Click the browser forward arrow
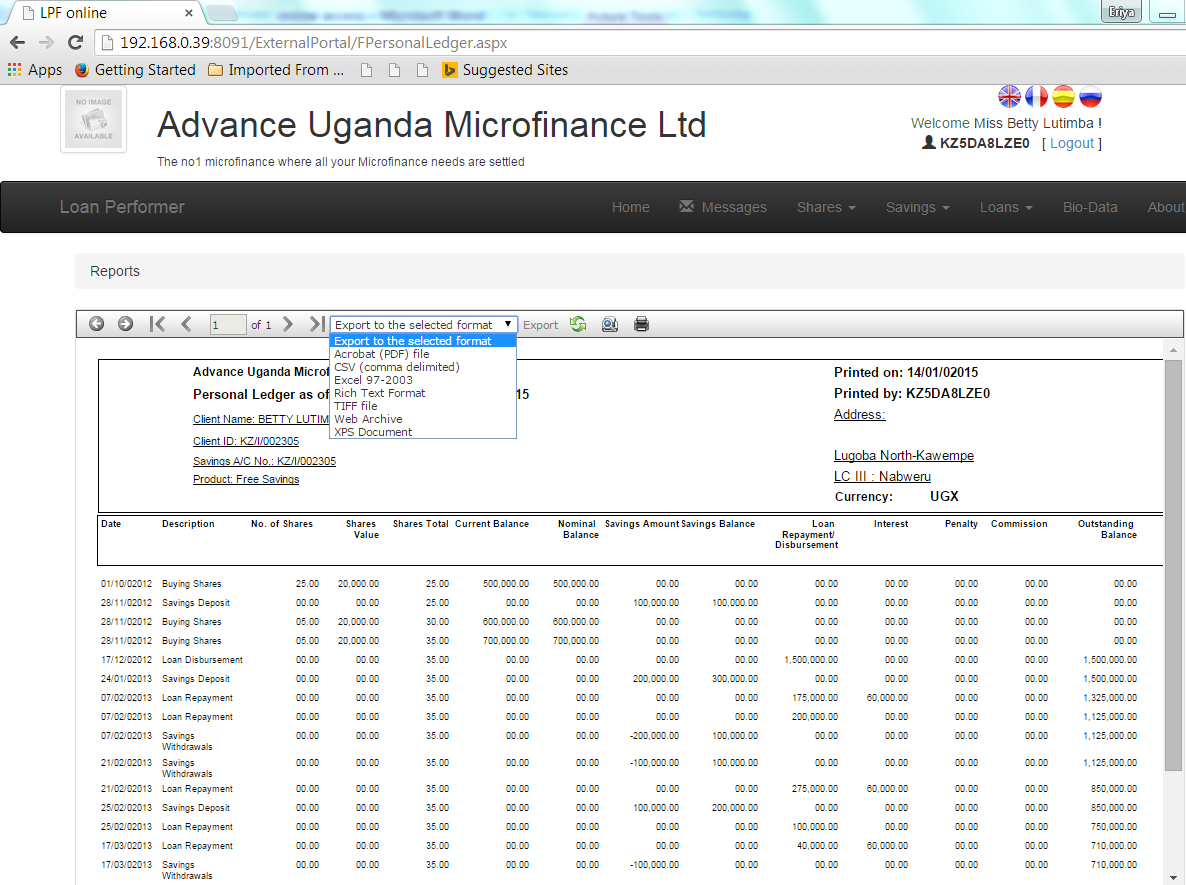Screen dimensions: 1186x885 [x=46, y=43]
